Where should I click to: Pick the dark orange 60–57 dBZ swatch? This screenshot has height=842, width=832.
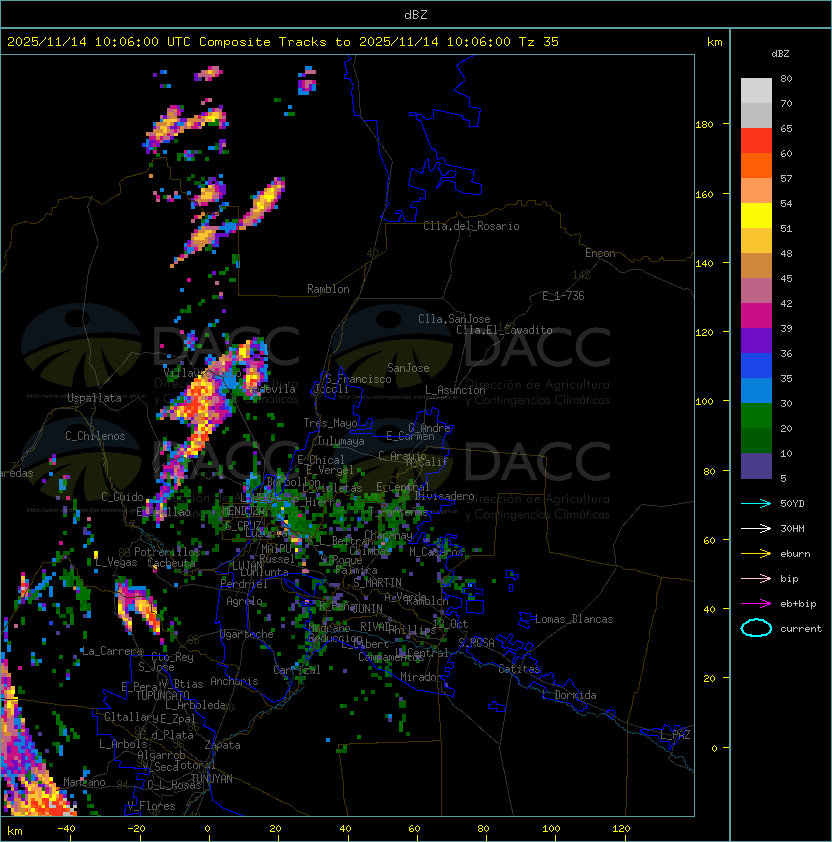pos(756,165)
